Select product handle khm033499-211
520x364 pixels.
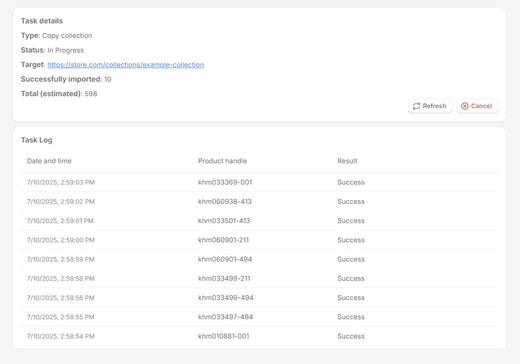[224, 279]
